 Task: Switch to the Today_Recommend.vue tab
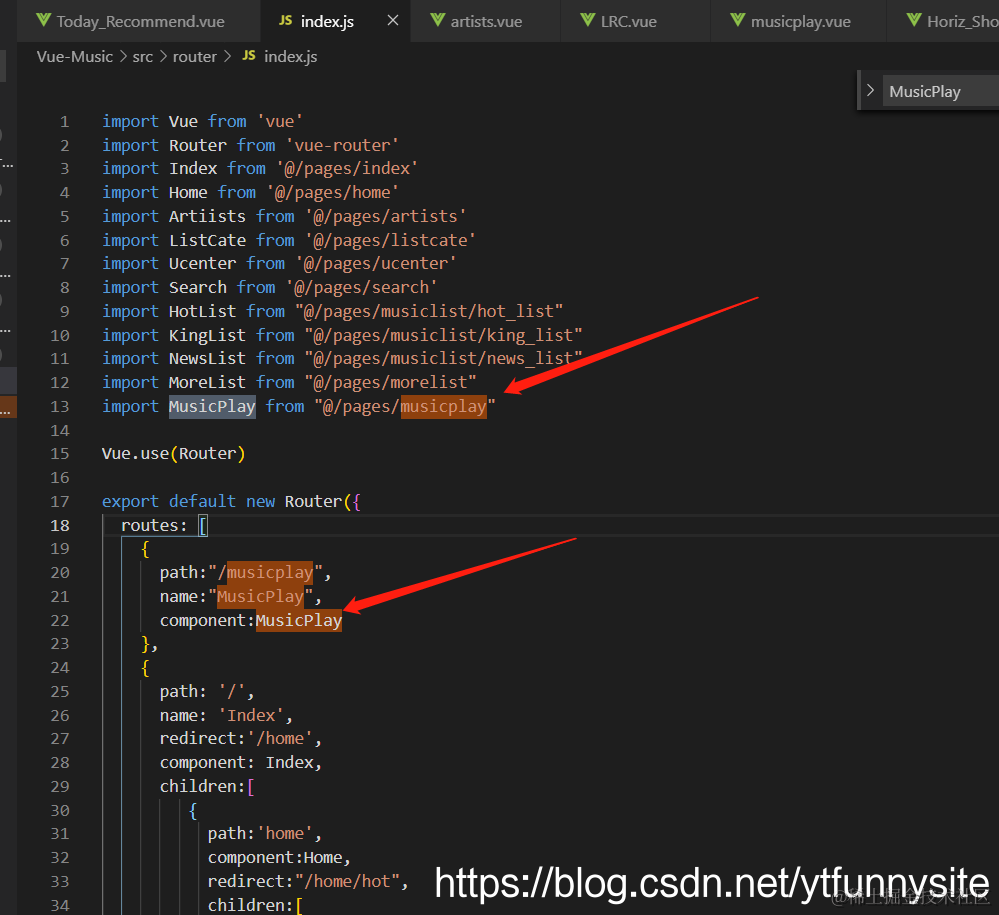click(140, 21)
